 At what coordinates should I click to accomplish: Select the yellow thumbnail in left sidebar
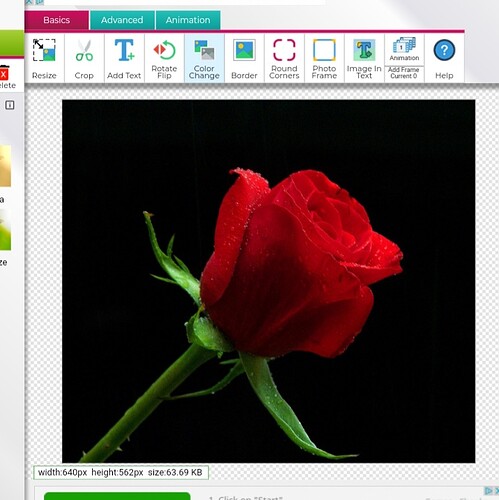[x=5, y=166]
